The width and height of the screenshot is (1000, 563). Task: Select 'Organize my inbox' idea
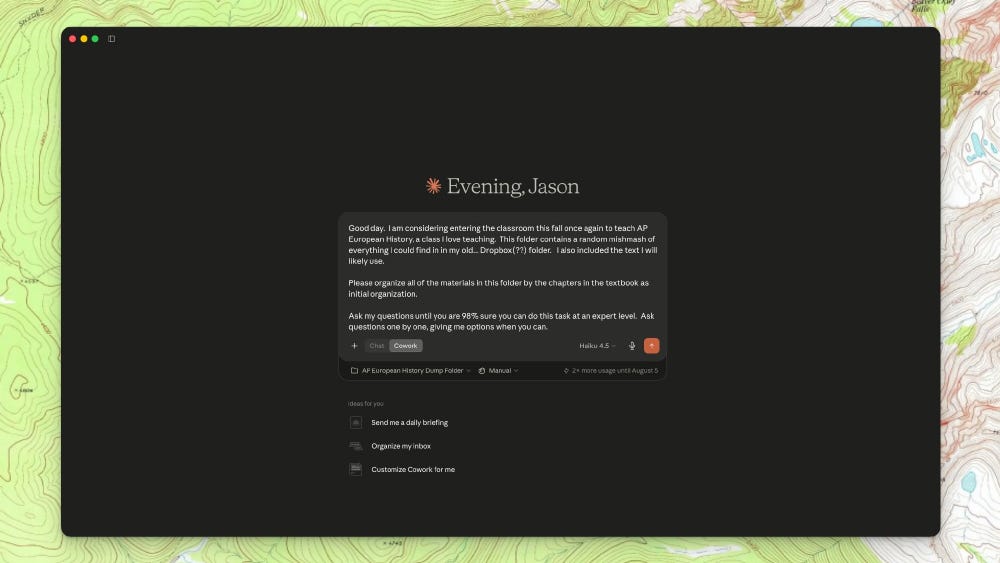[x=401, y=446]
